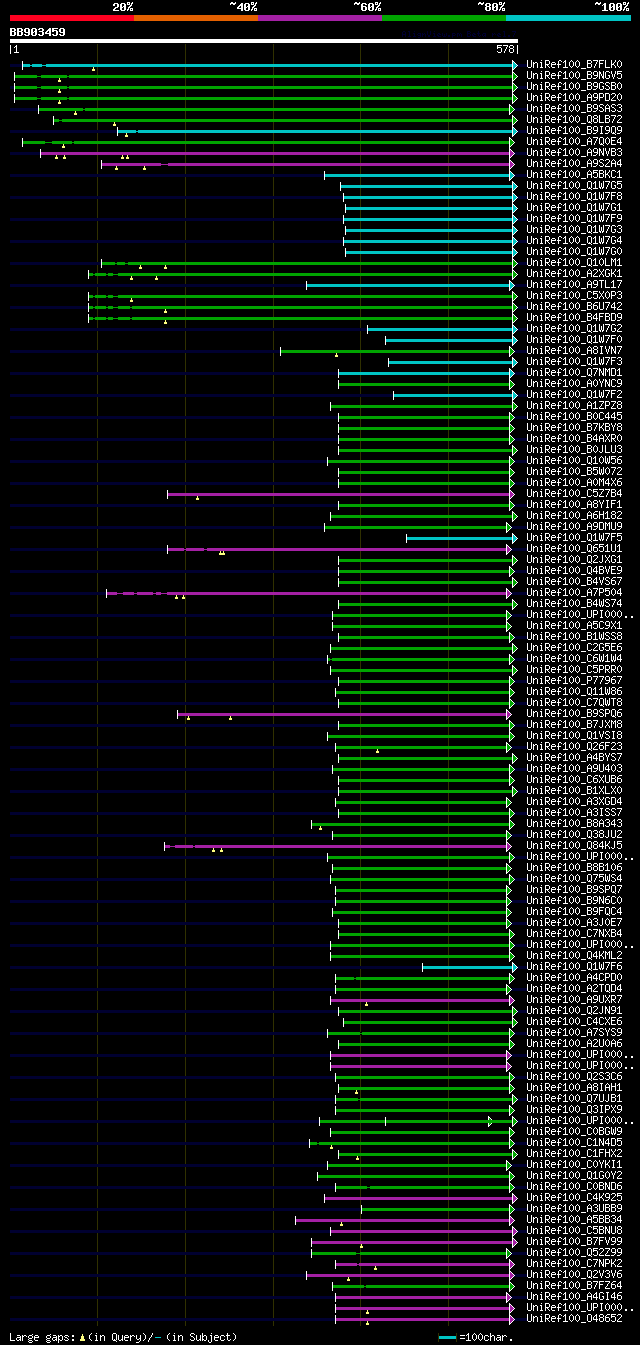Select the UniRef100_C5Z7B4 label
The width and height of the screenshot is (640, 1345).
(574, 494)
